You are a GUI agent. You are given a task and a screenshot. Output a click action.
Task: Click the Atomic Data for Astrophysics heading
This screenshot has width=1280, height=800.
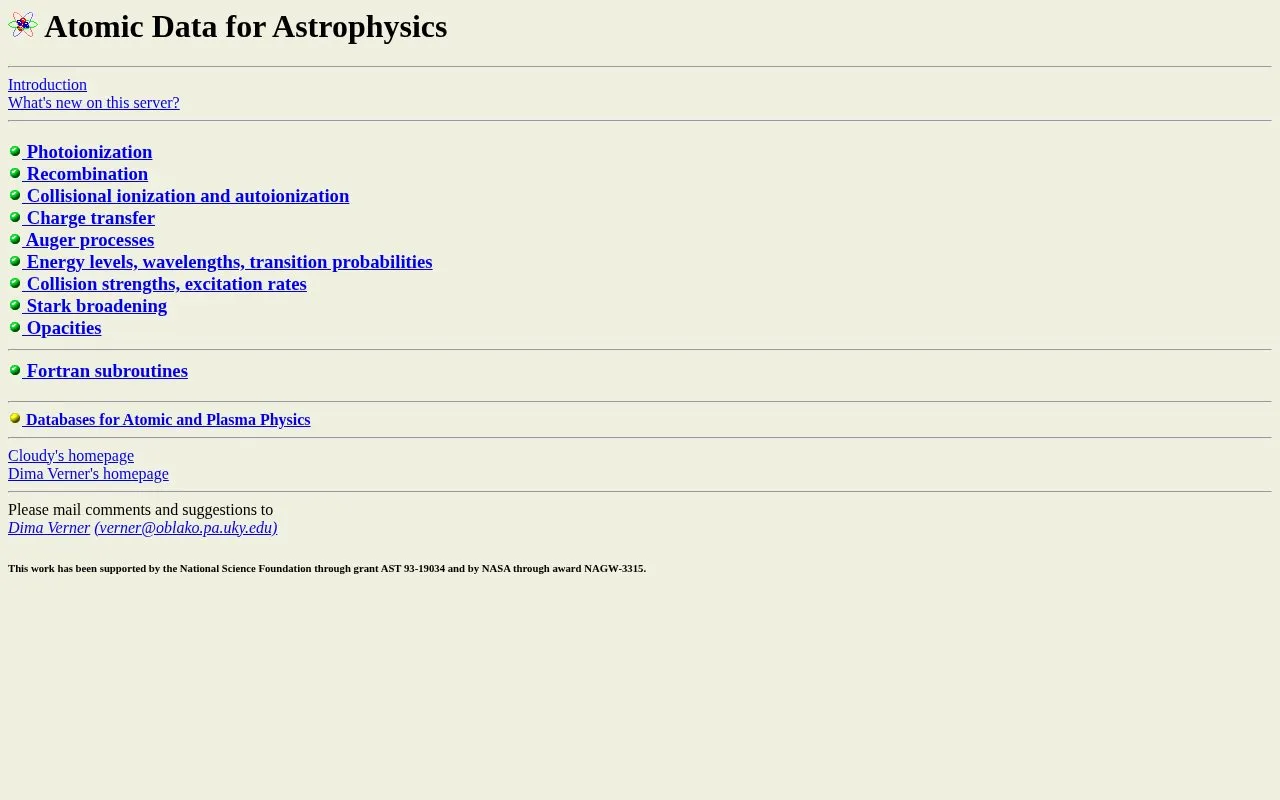tap(245, 27)
